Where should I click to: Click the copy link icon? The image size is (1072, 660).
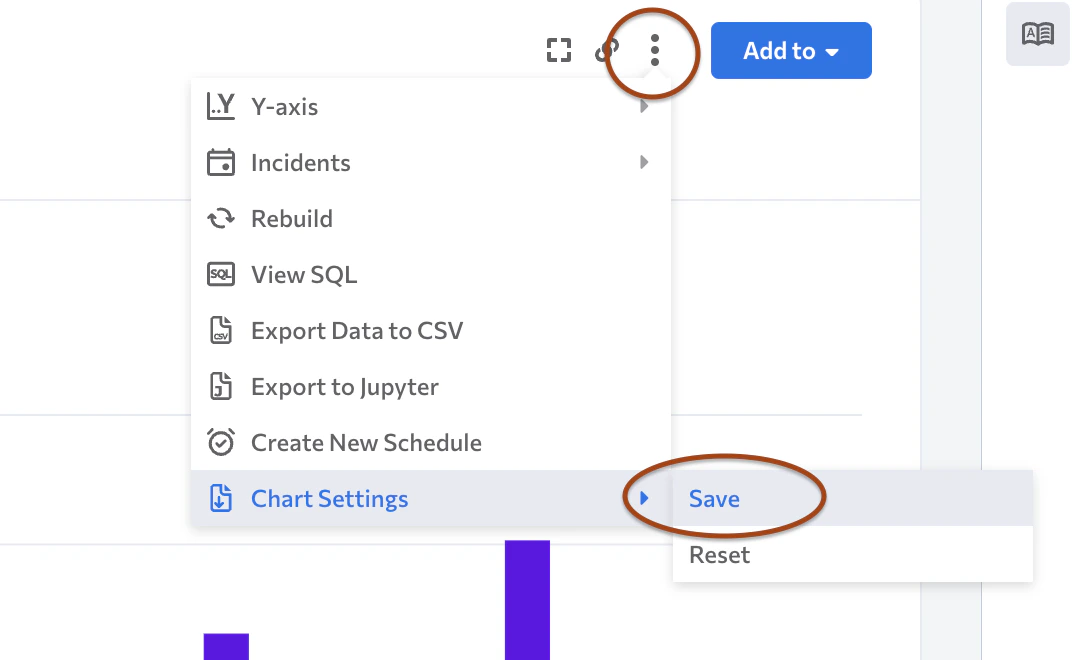click(x=606, y=51)
